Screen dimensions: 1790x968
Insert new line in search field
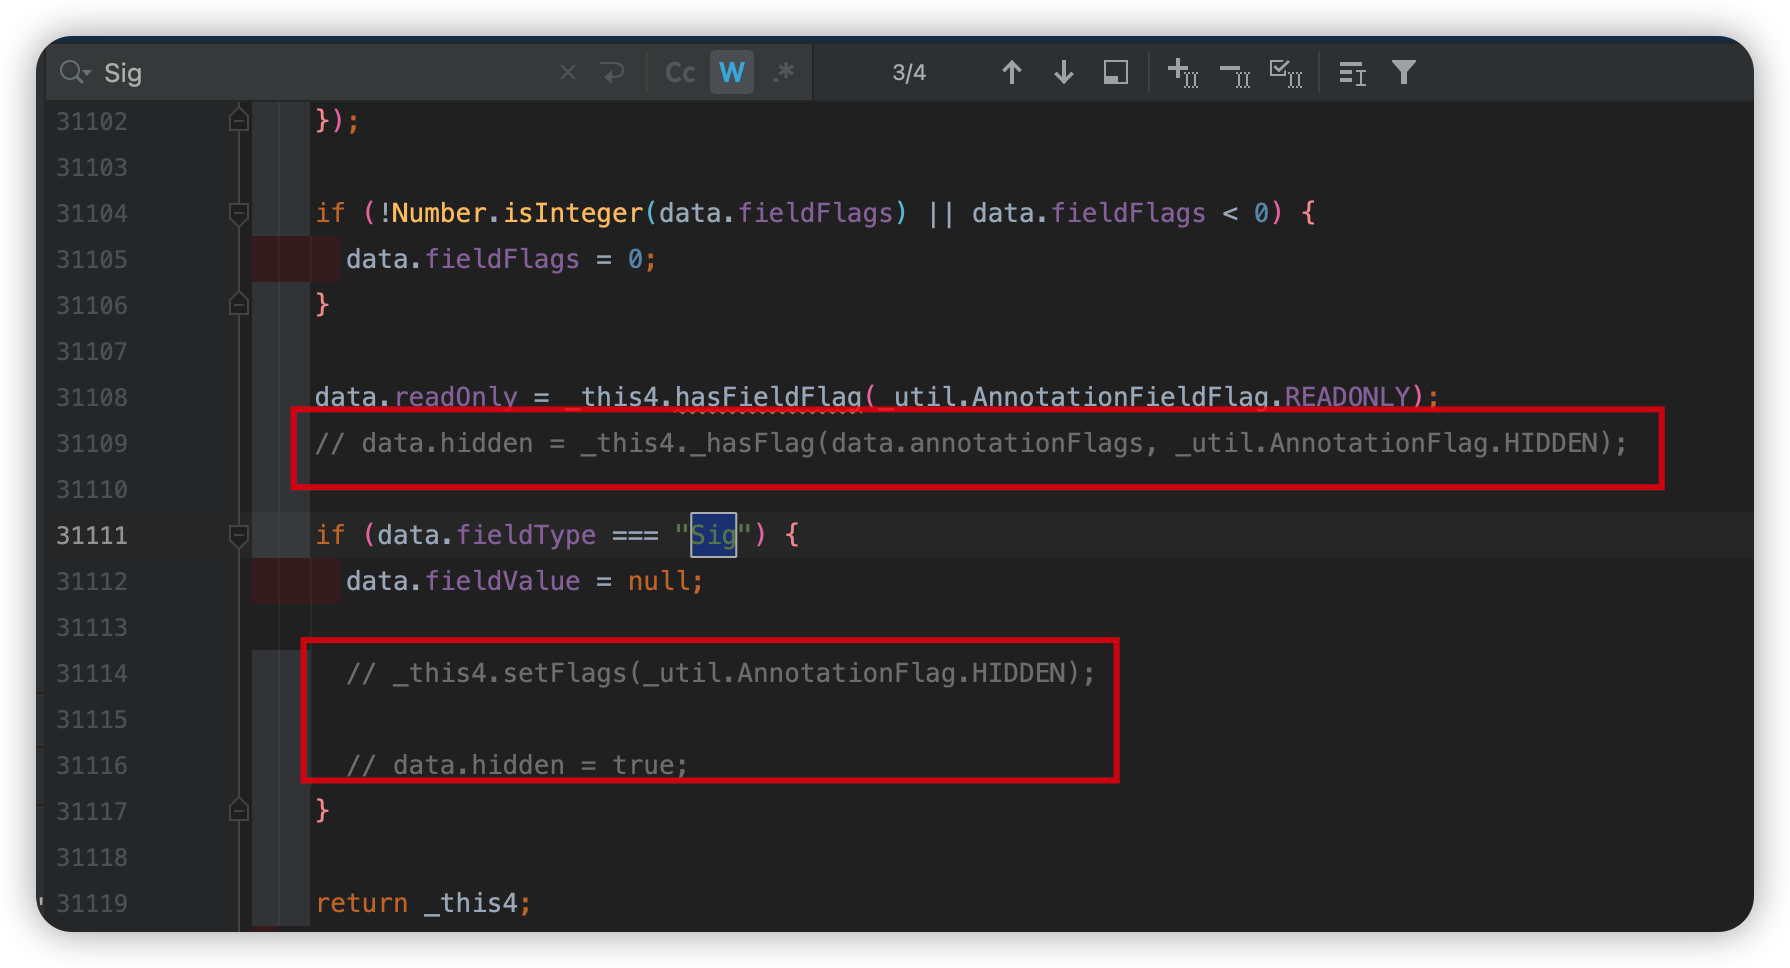[612, 72]
